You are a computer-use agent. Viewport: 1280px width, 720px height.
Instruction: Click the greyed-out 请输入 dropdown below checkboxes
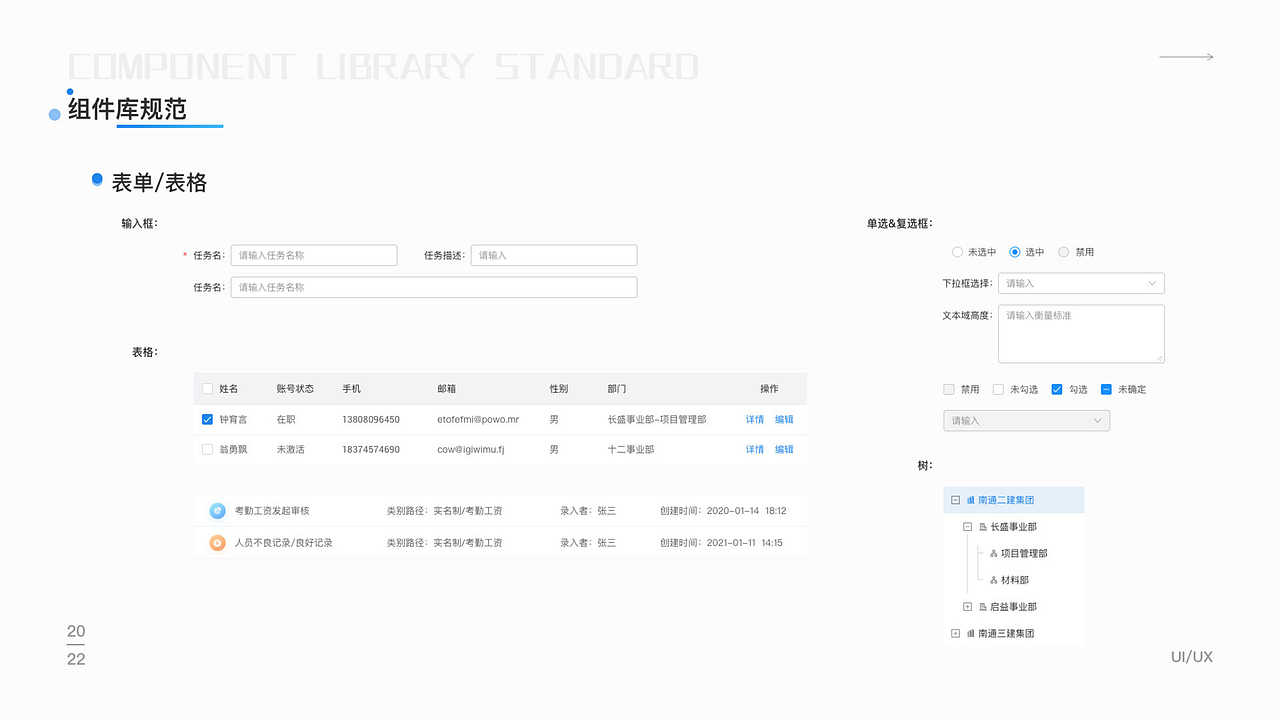coord(1026,420)
